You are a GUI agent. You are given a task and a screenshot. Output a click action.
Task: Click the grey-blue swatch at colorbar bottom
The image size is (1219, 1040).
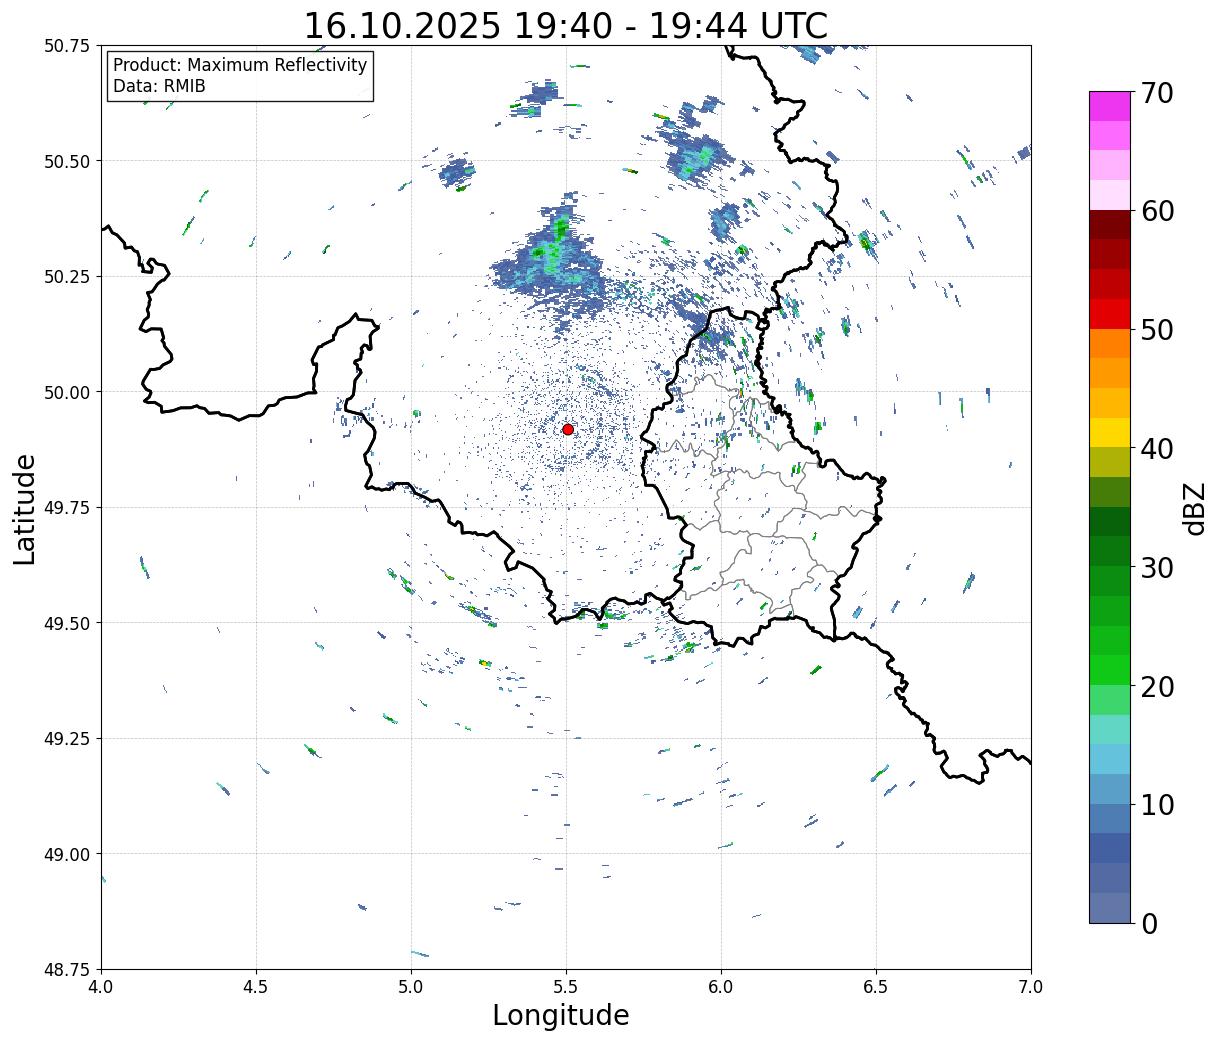coord(1110,907)
